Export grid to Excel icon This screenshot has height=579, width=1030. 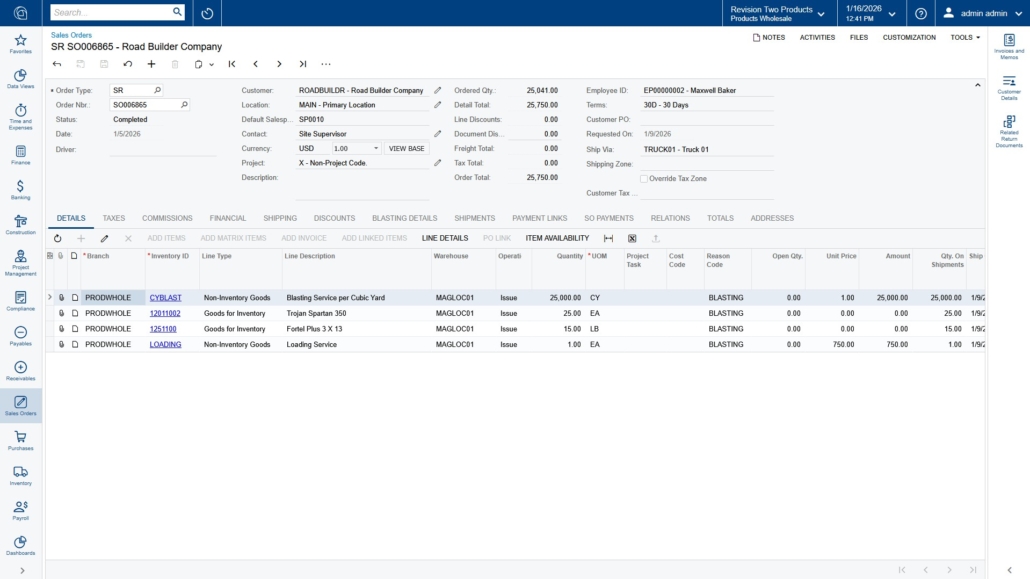tap(632, 238)
